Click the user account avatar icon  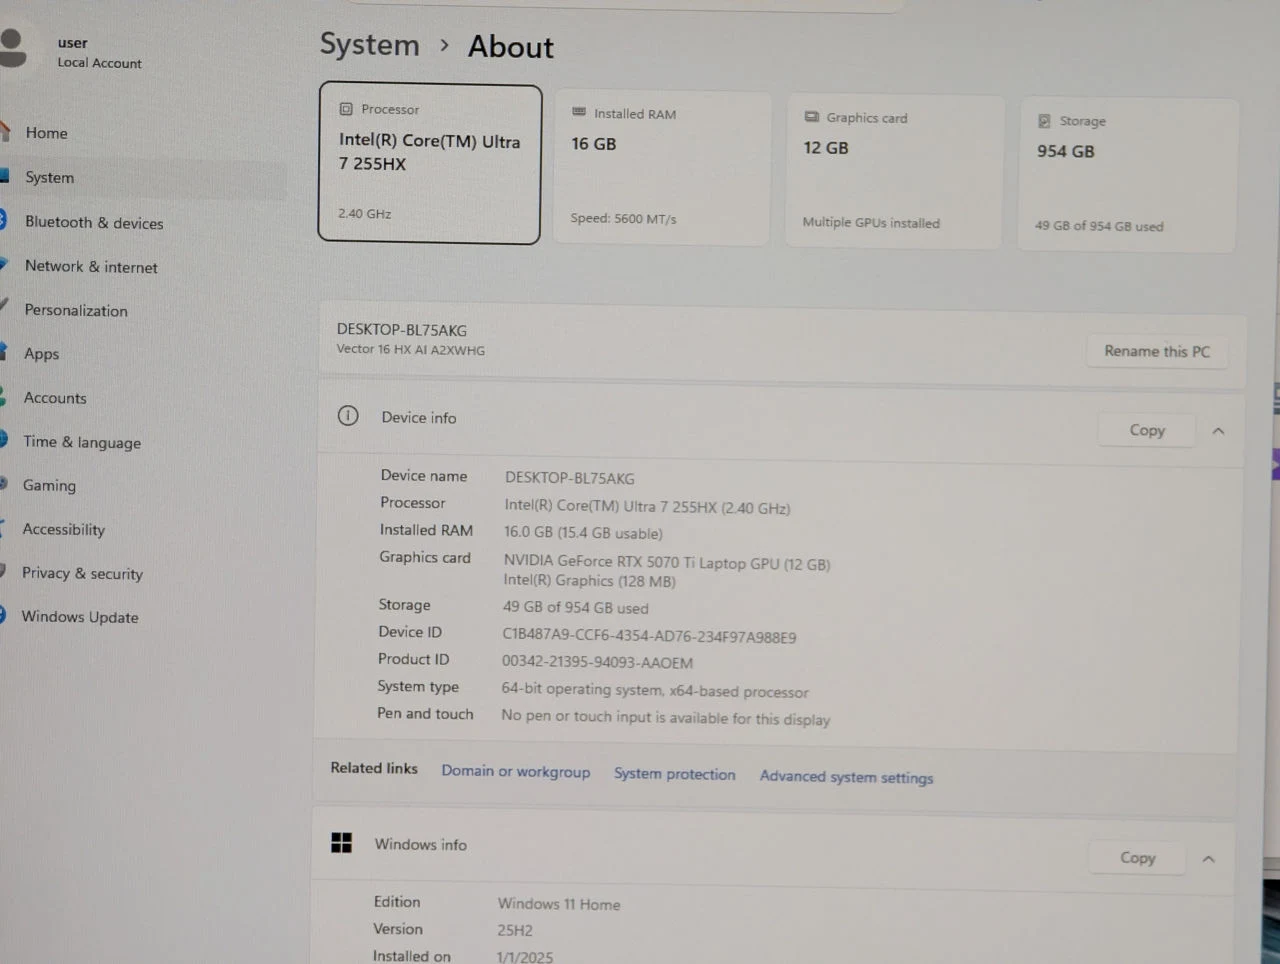coord(12,47)
